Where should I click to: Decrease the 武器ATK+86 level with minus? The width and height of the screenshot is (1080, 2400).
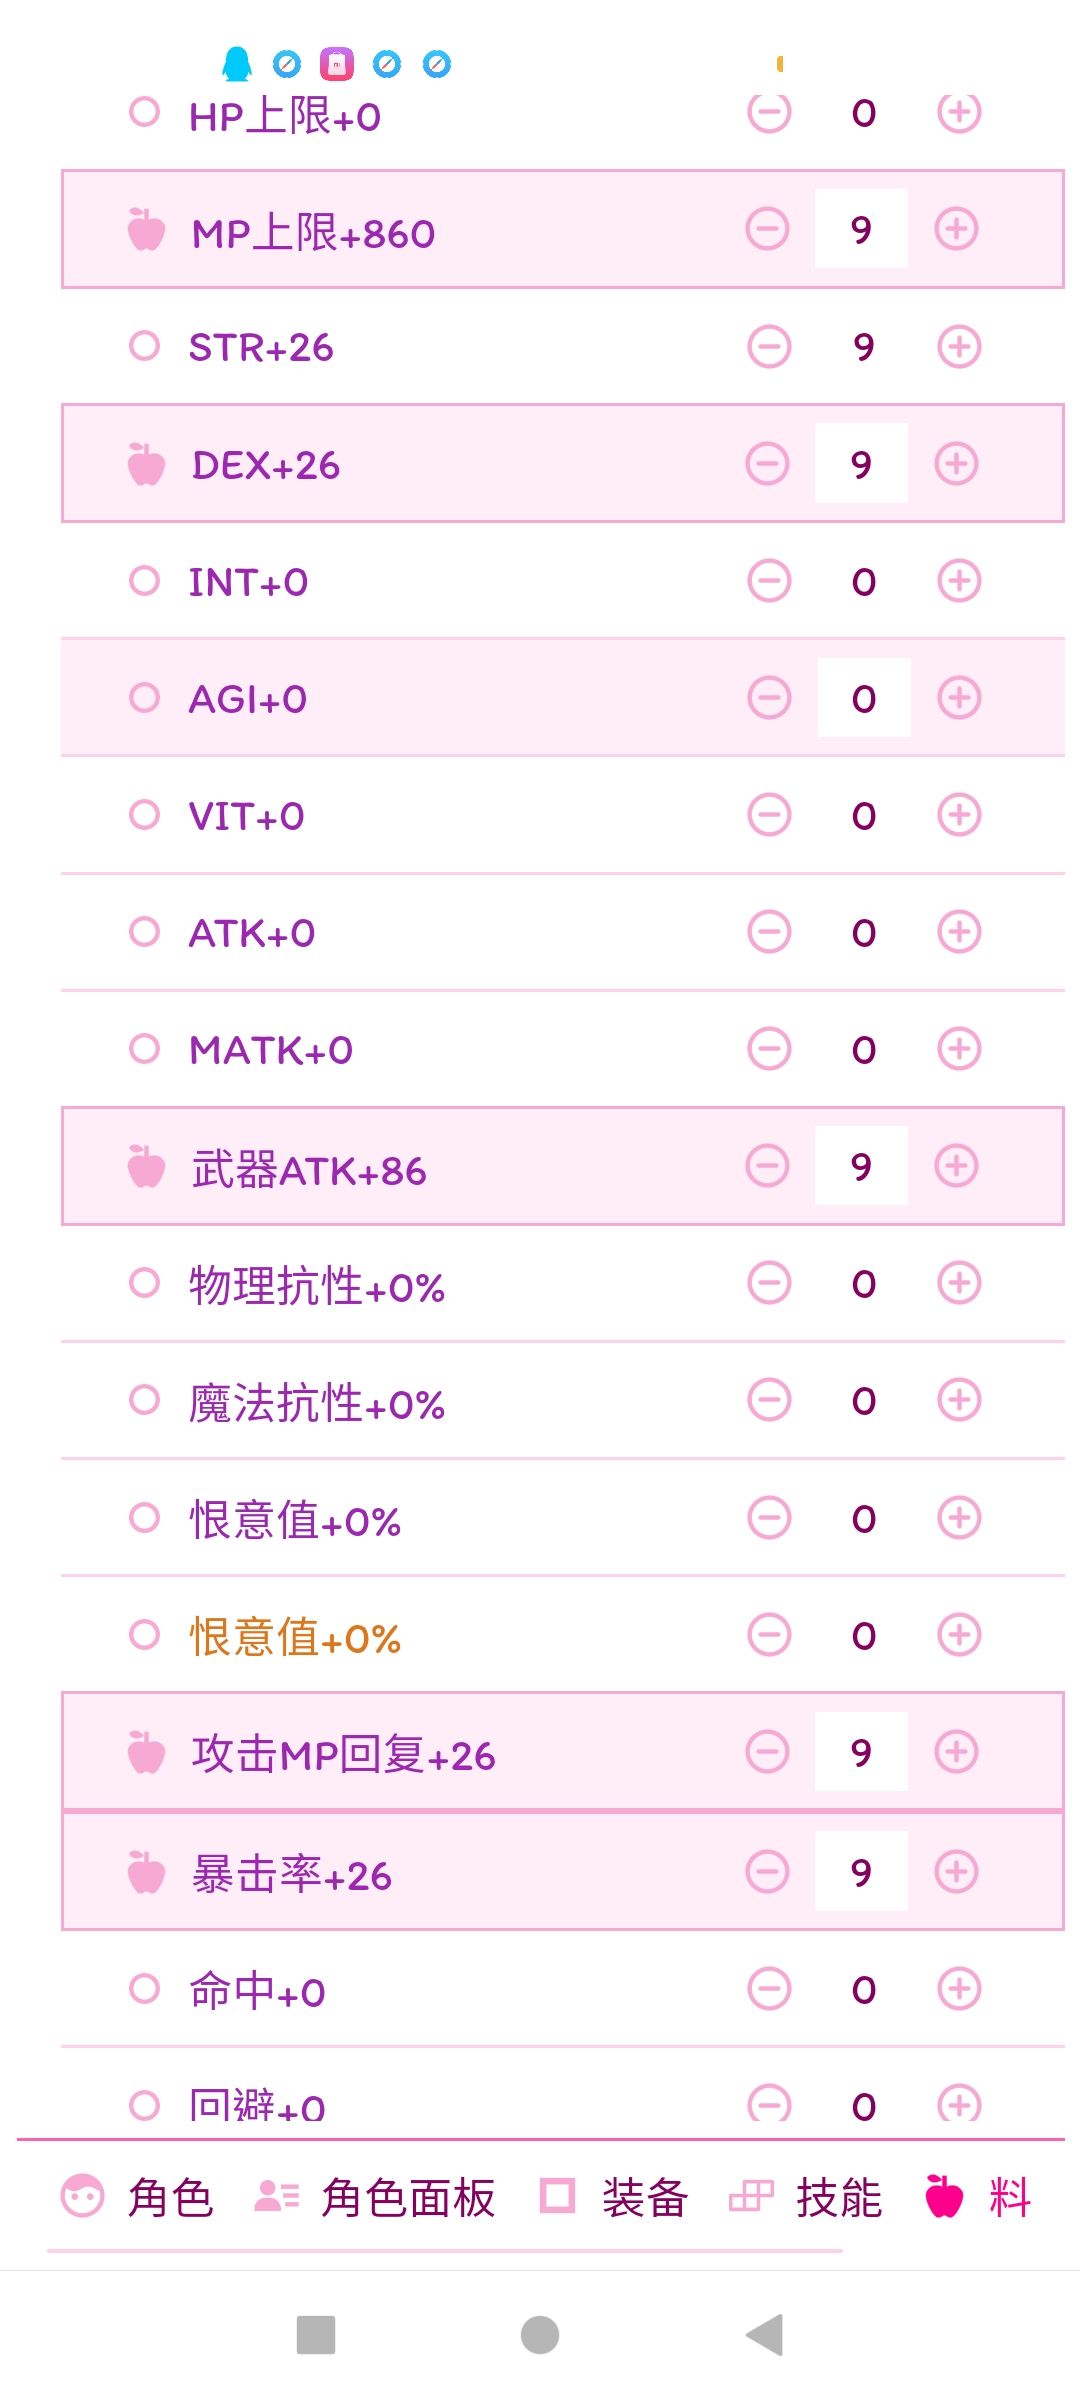(x=768, y=1166)
